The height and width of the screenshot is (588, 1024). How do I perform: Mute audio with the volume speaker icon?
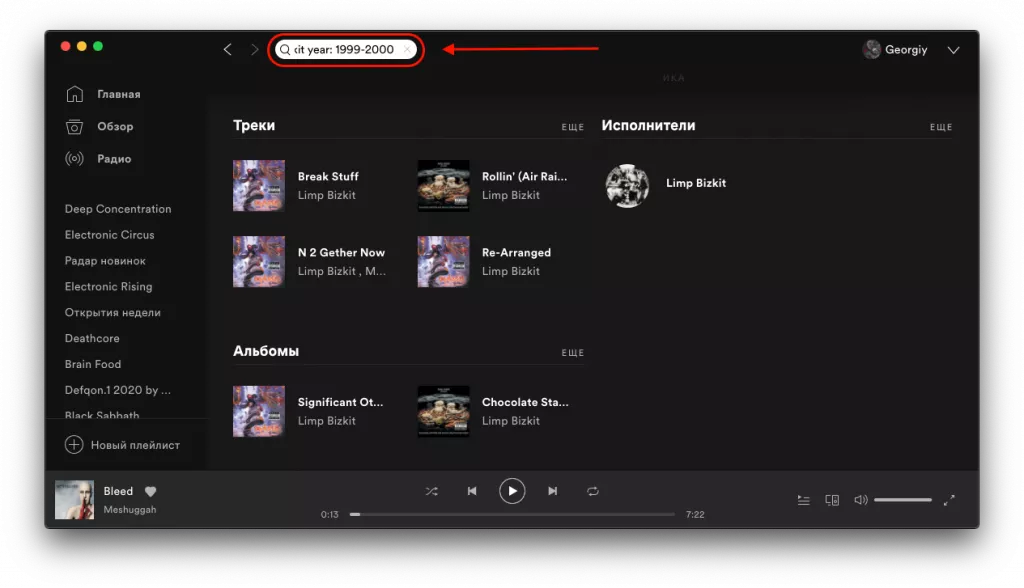click(x=860, y=499)
